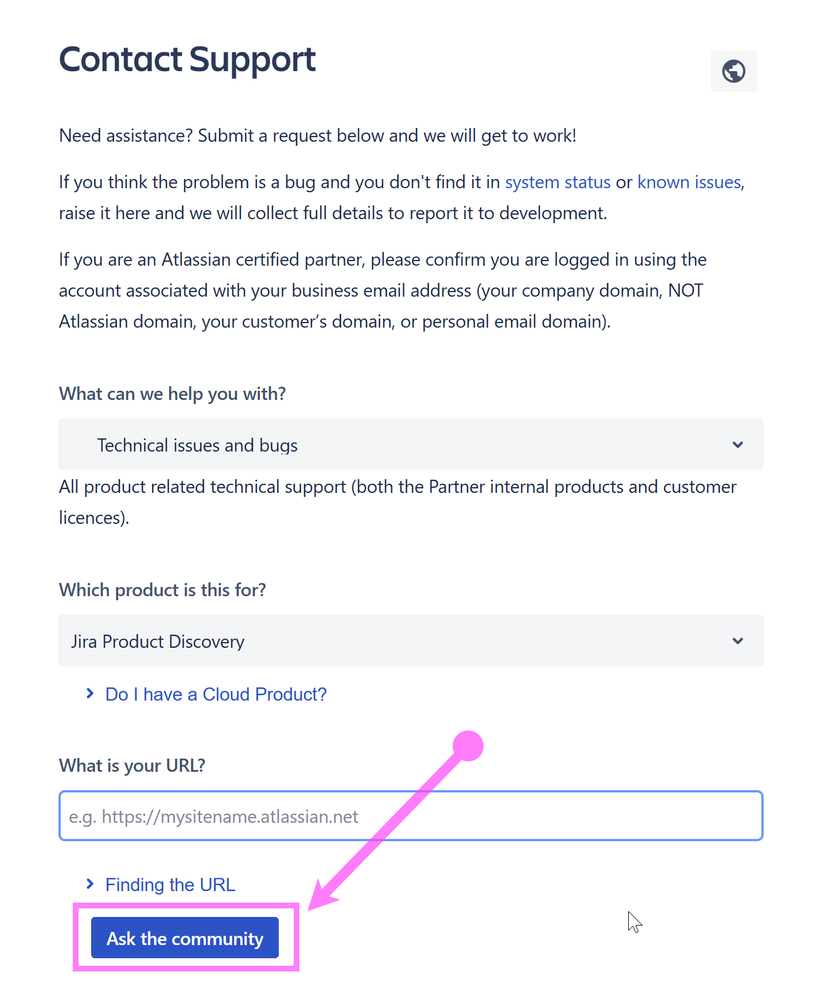
Task: Expand the chevron beside Finding the URL
Action: 90,884
